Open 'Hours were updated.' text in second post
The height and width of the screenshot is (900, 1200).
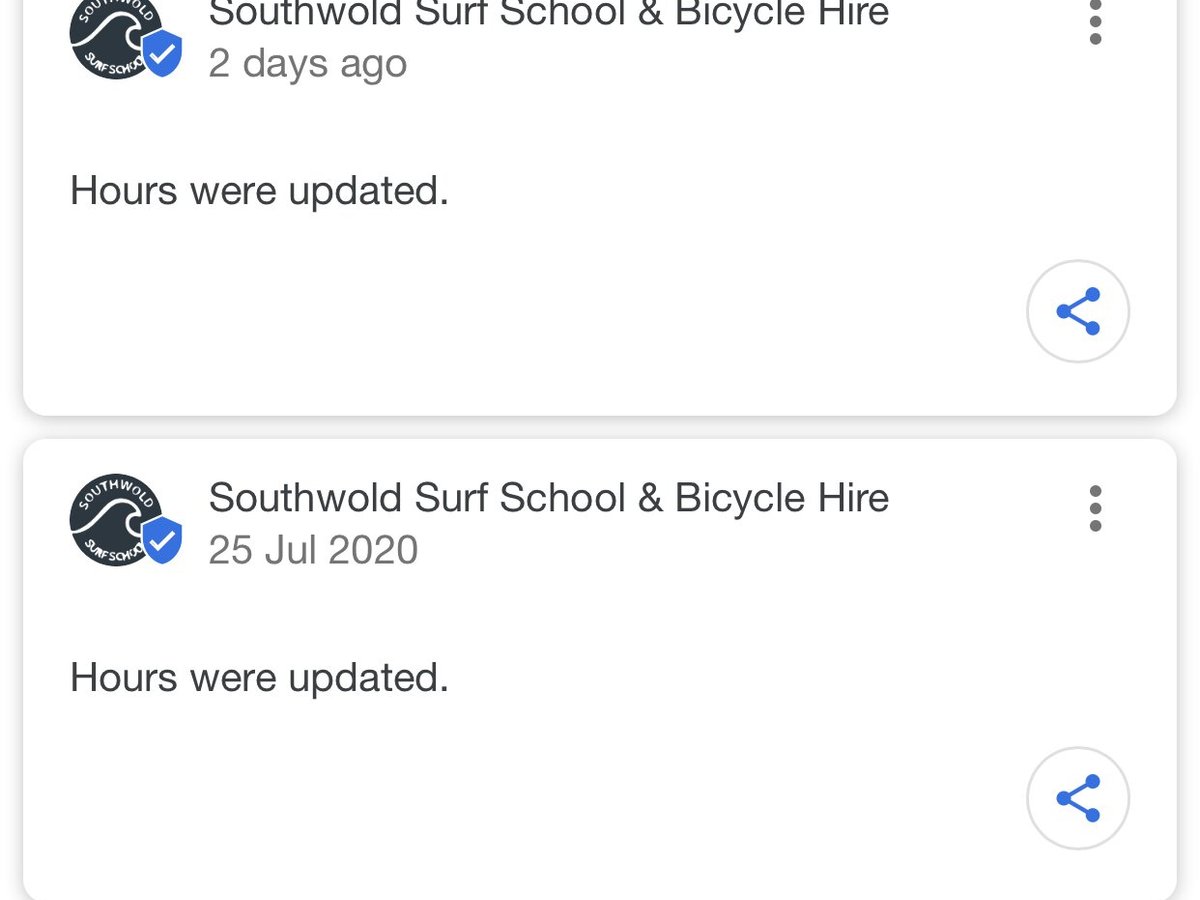[x=259, y=677]
